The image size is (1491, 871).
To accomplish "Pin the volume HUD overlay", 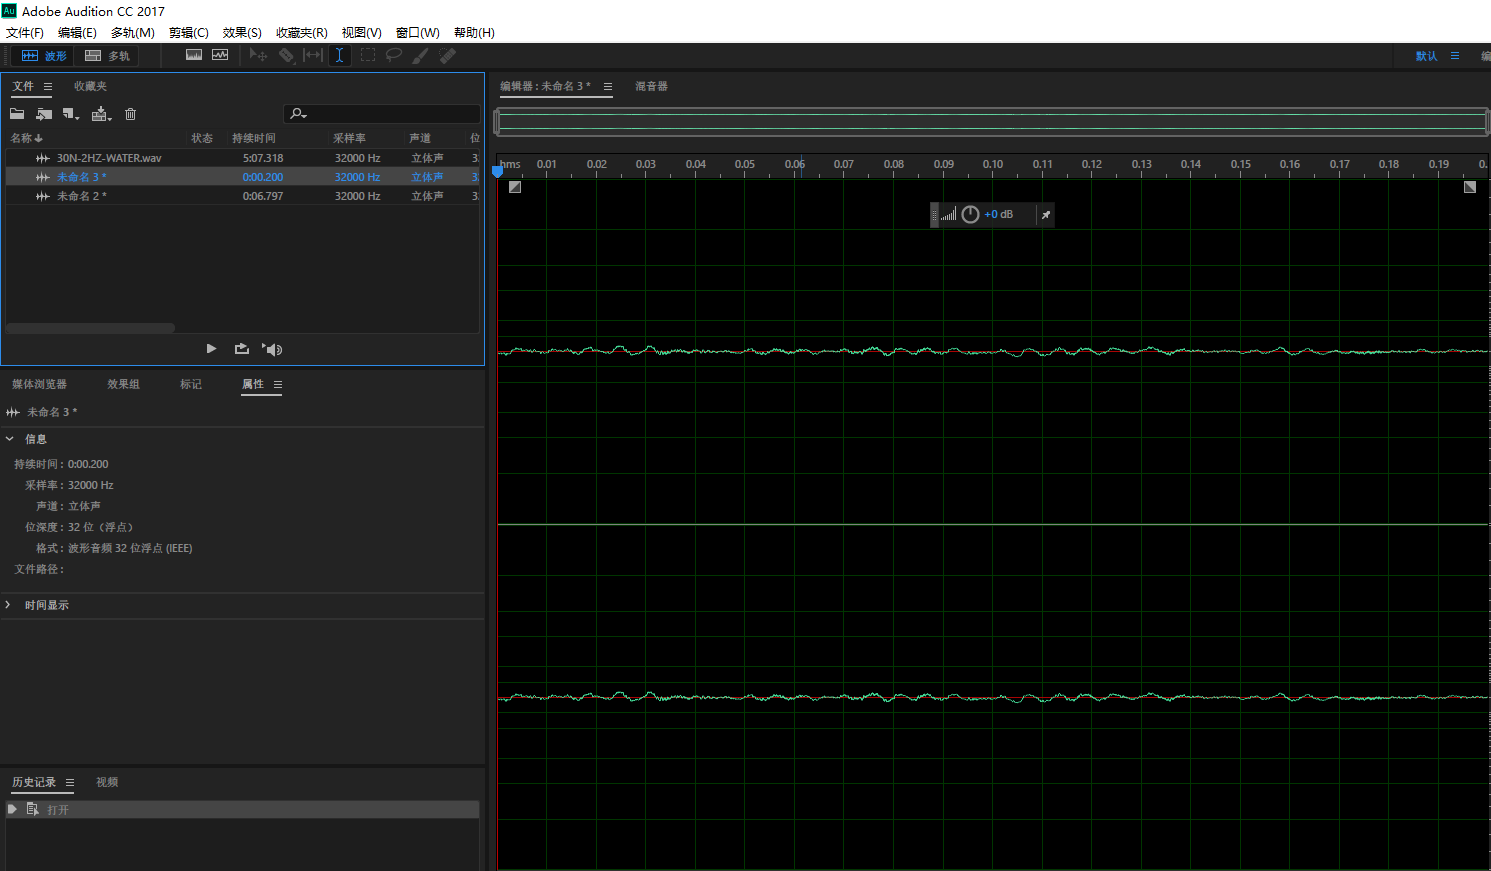I will [1045, 215].
